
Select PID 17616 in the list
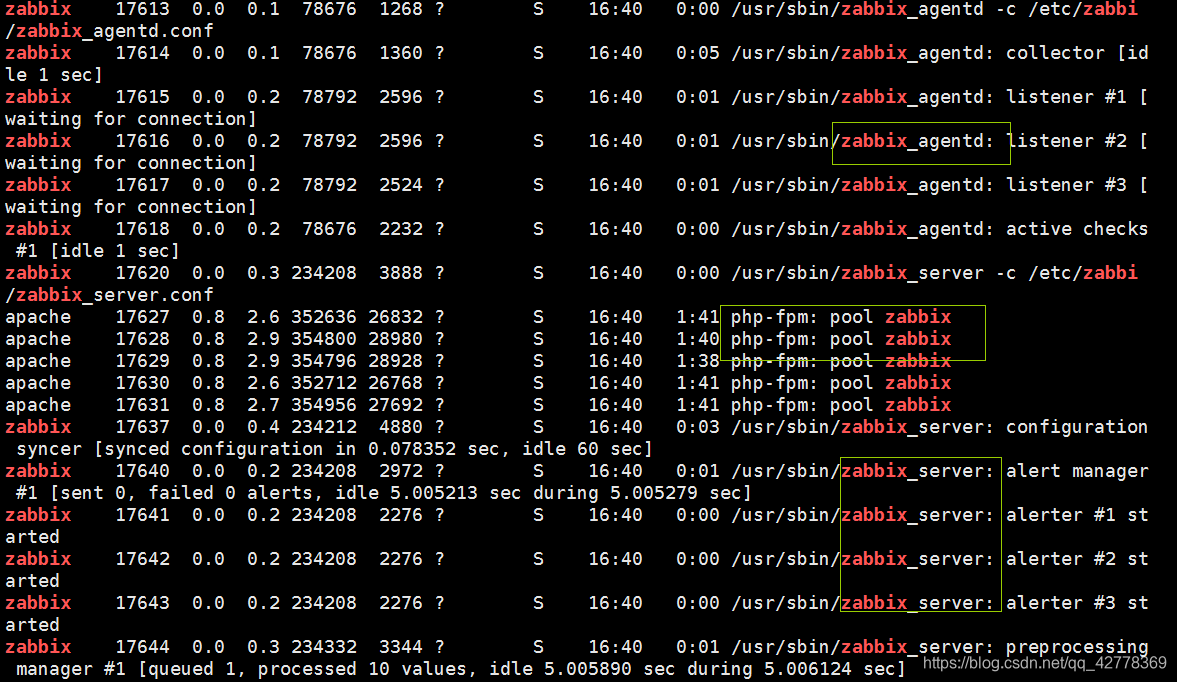142,141
